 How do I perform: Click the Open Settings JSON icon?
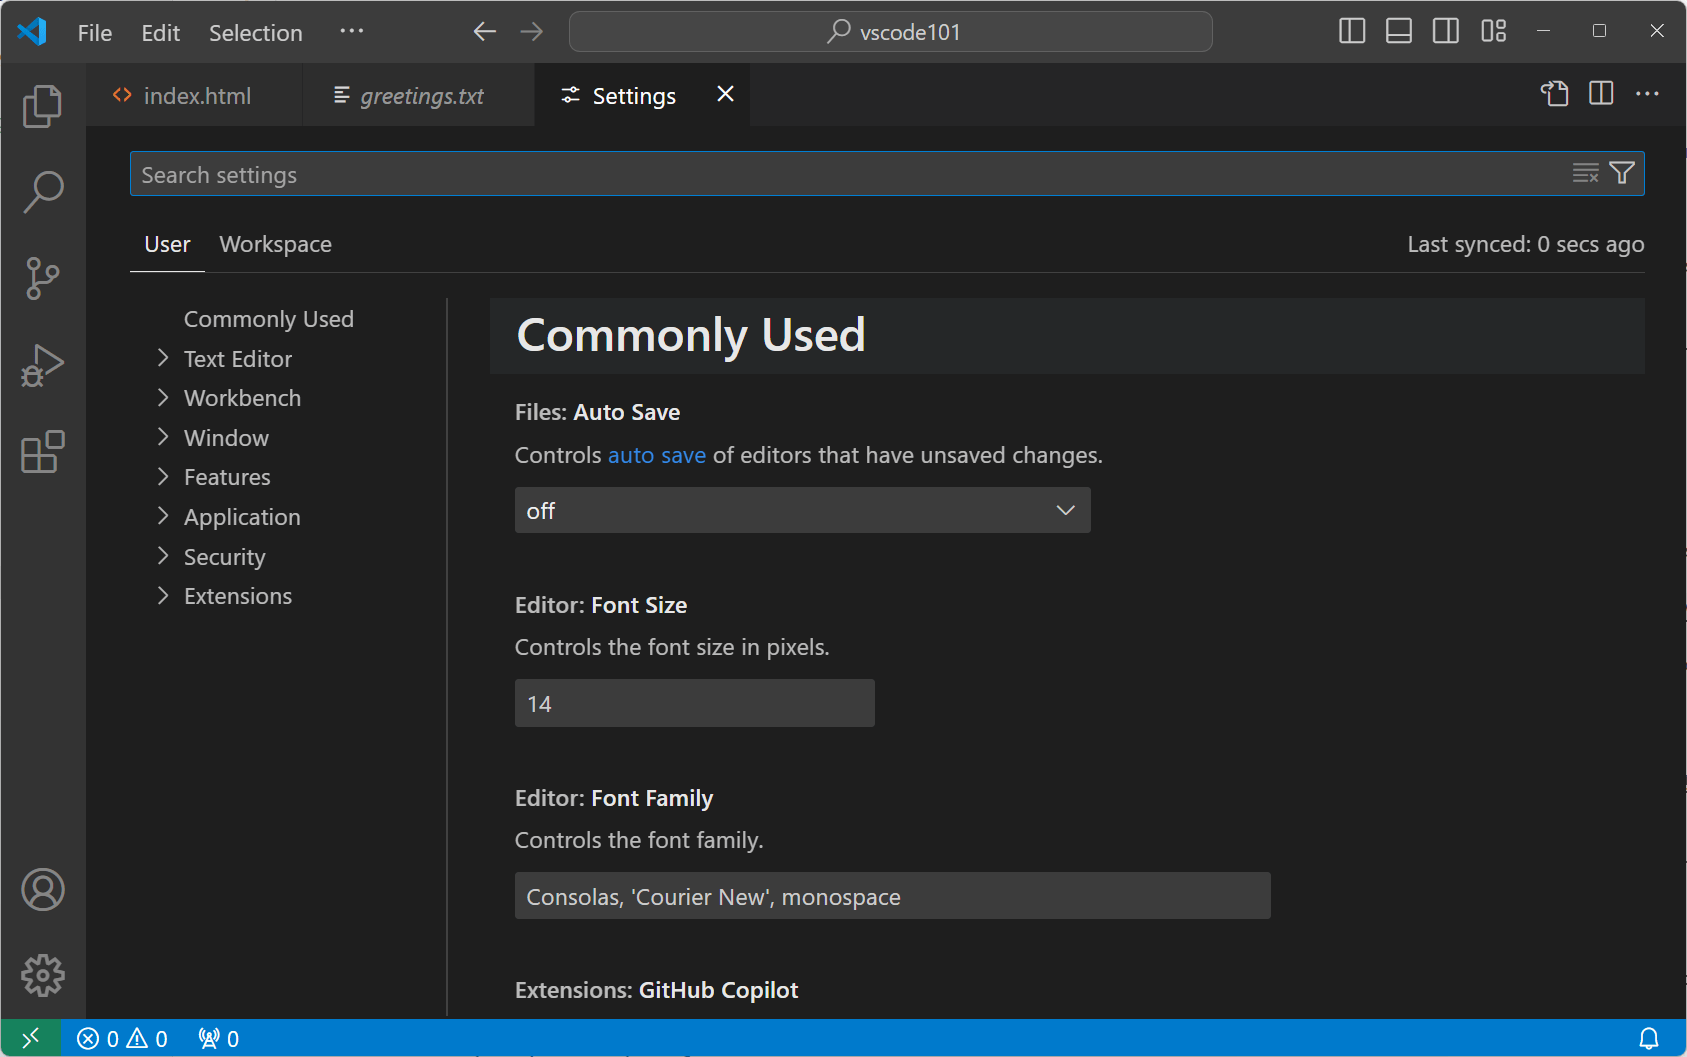click(x=1555, y=94)
